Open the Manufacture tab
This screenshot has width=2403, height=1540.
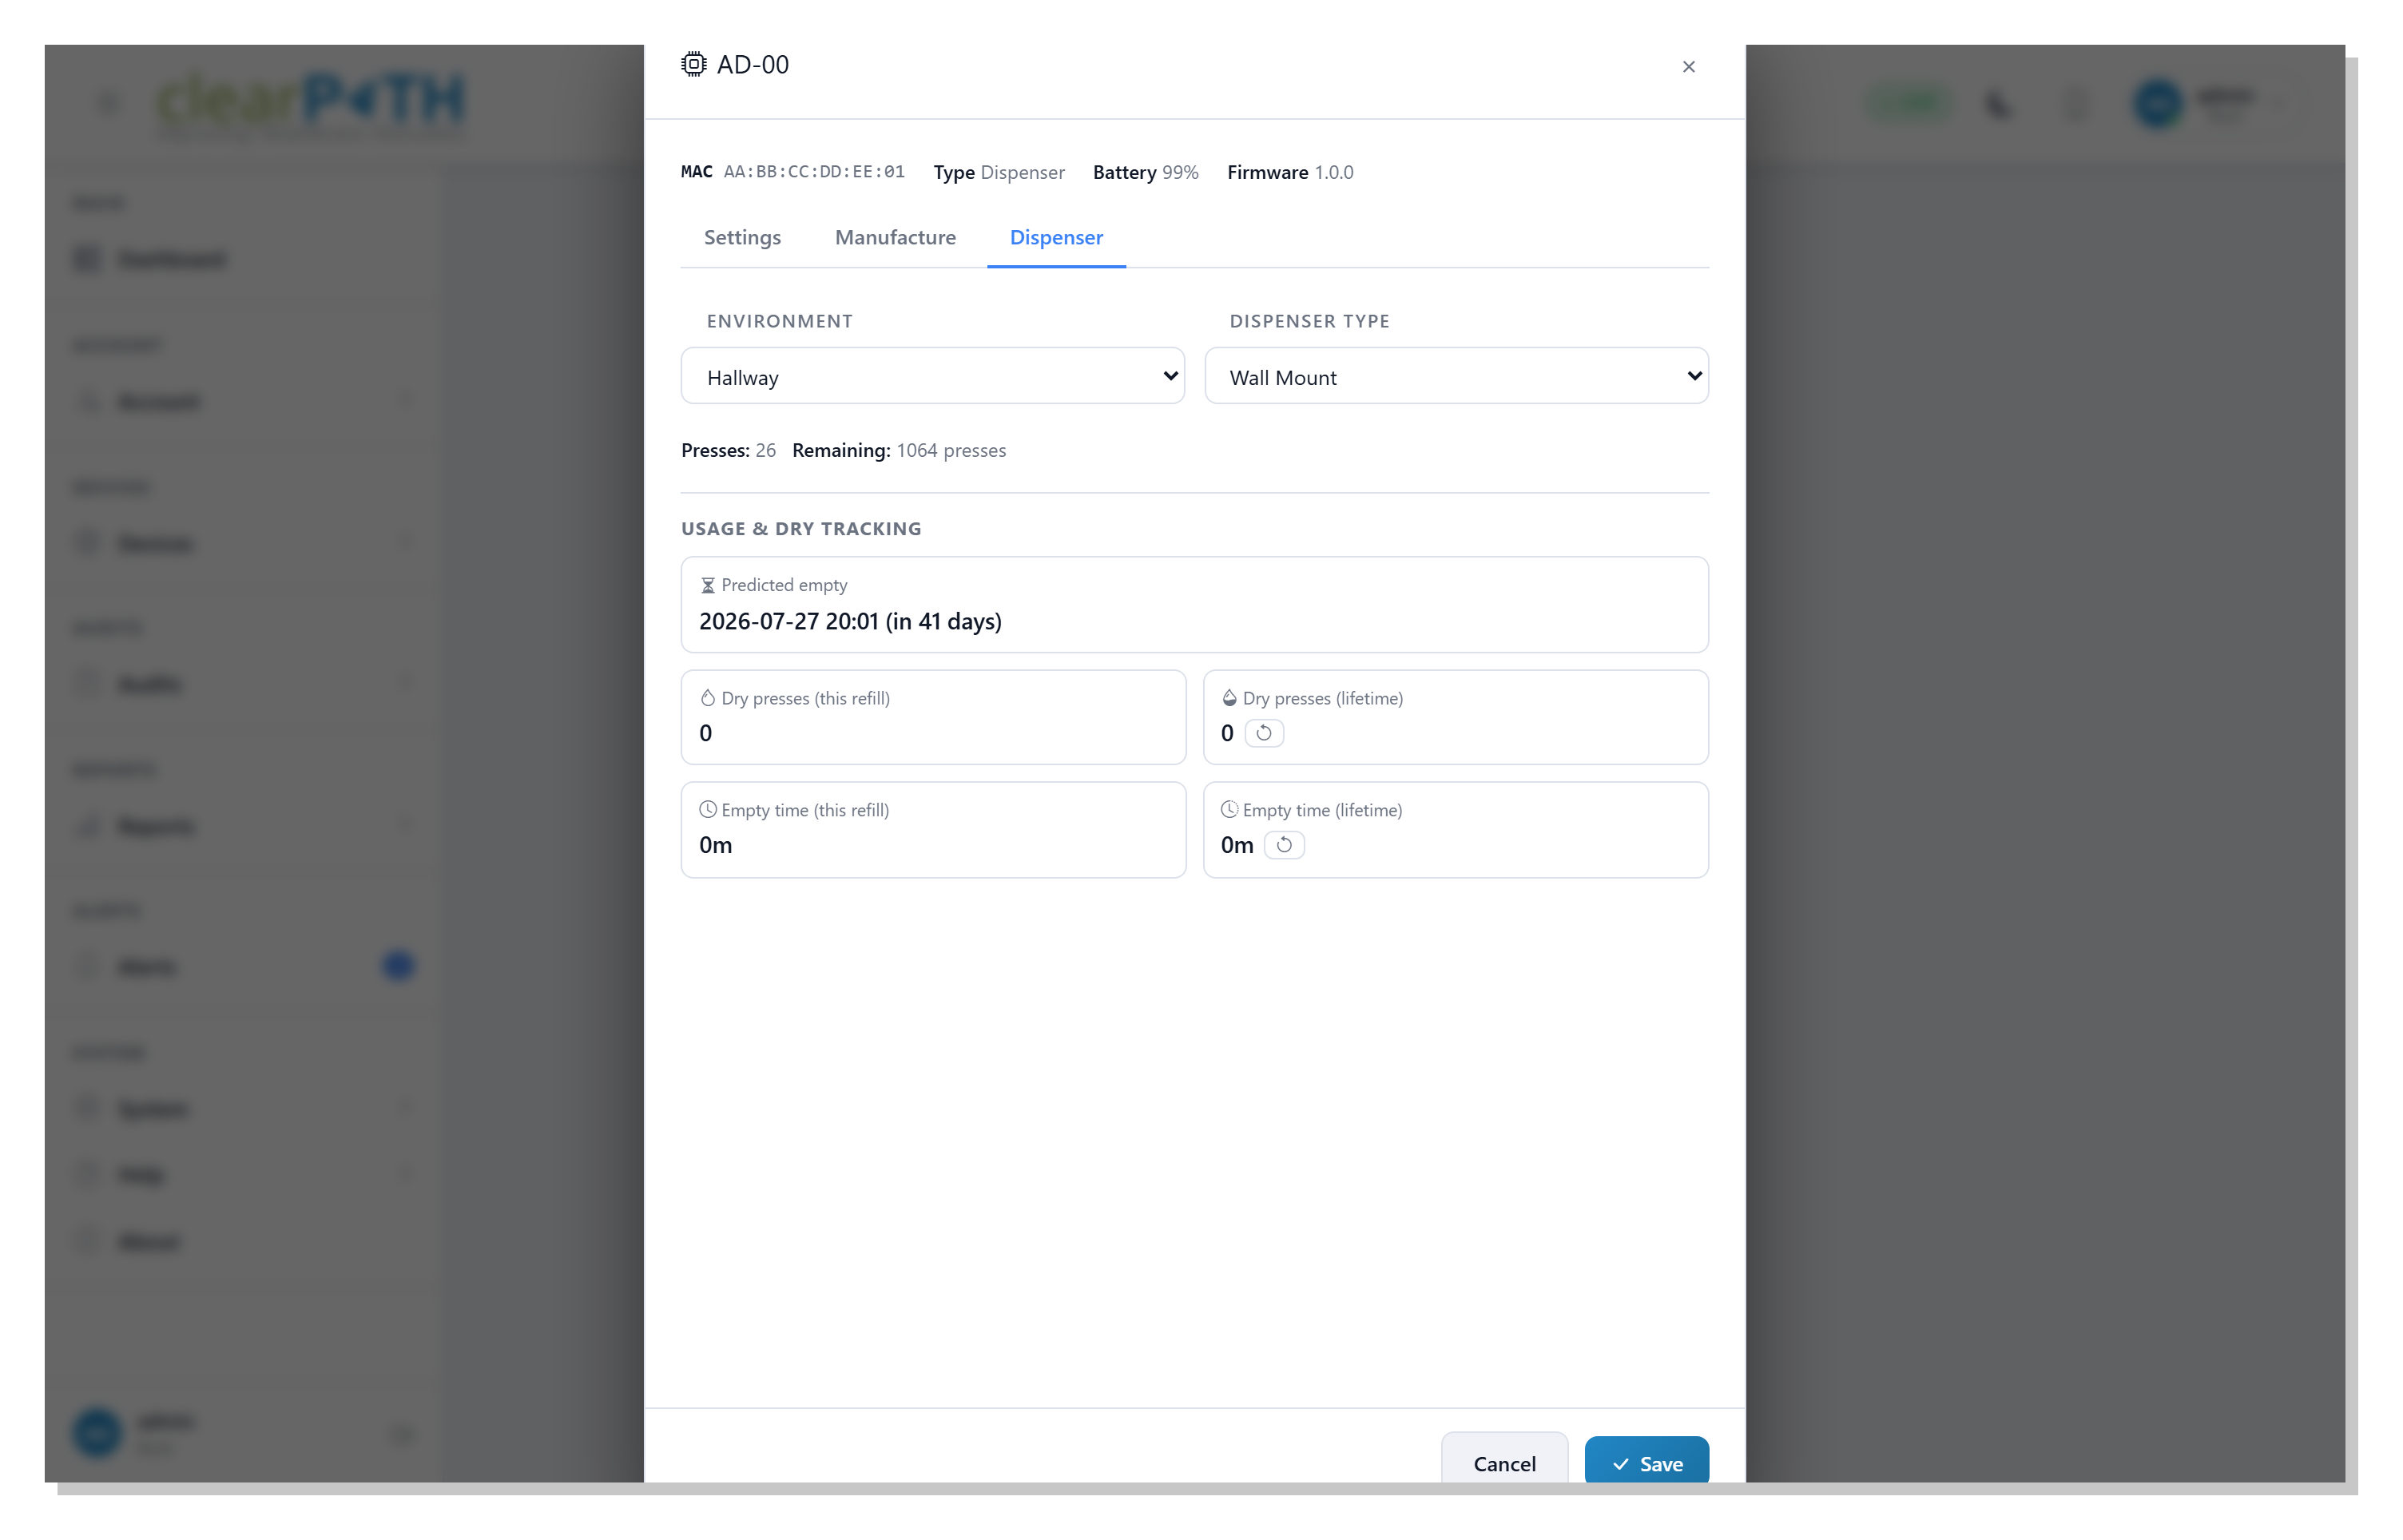click(x=895, y=237)
